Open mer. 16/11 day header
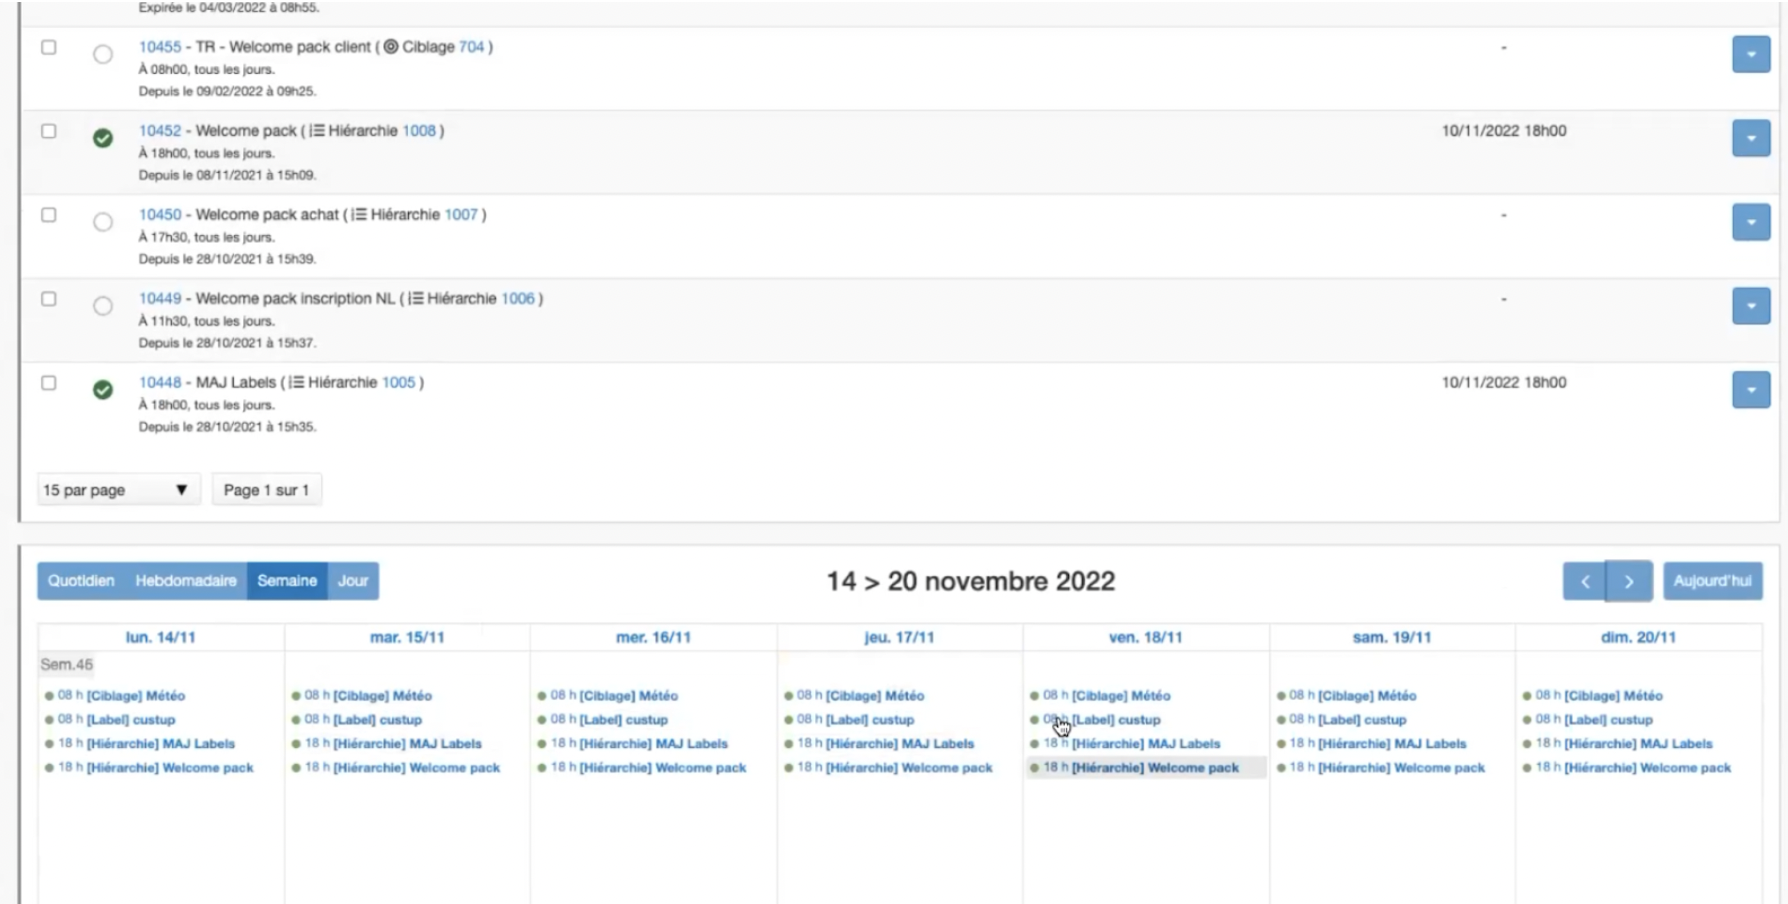1788x904 pixels. coord(653,637)
